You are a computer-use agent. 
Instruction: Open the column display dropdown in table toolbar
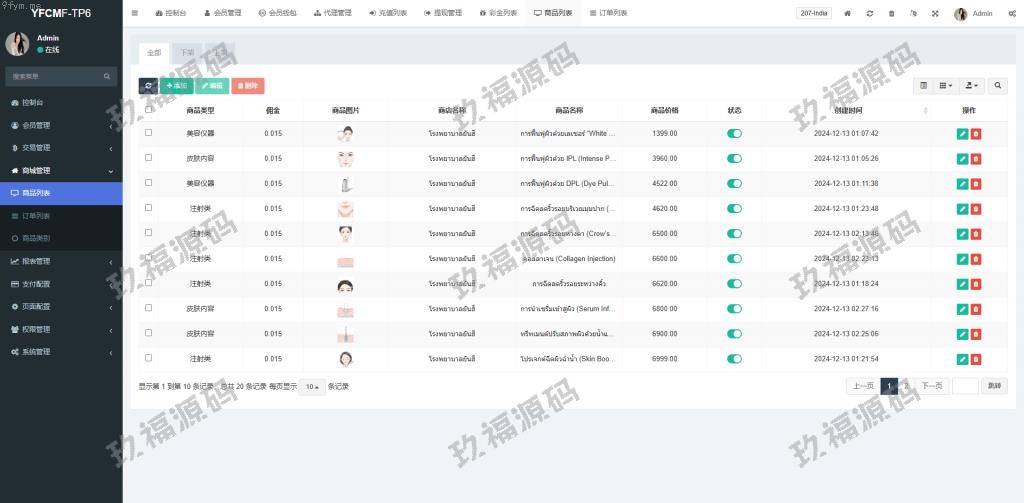945,86
